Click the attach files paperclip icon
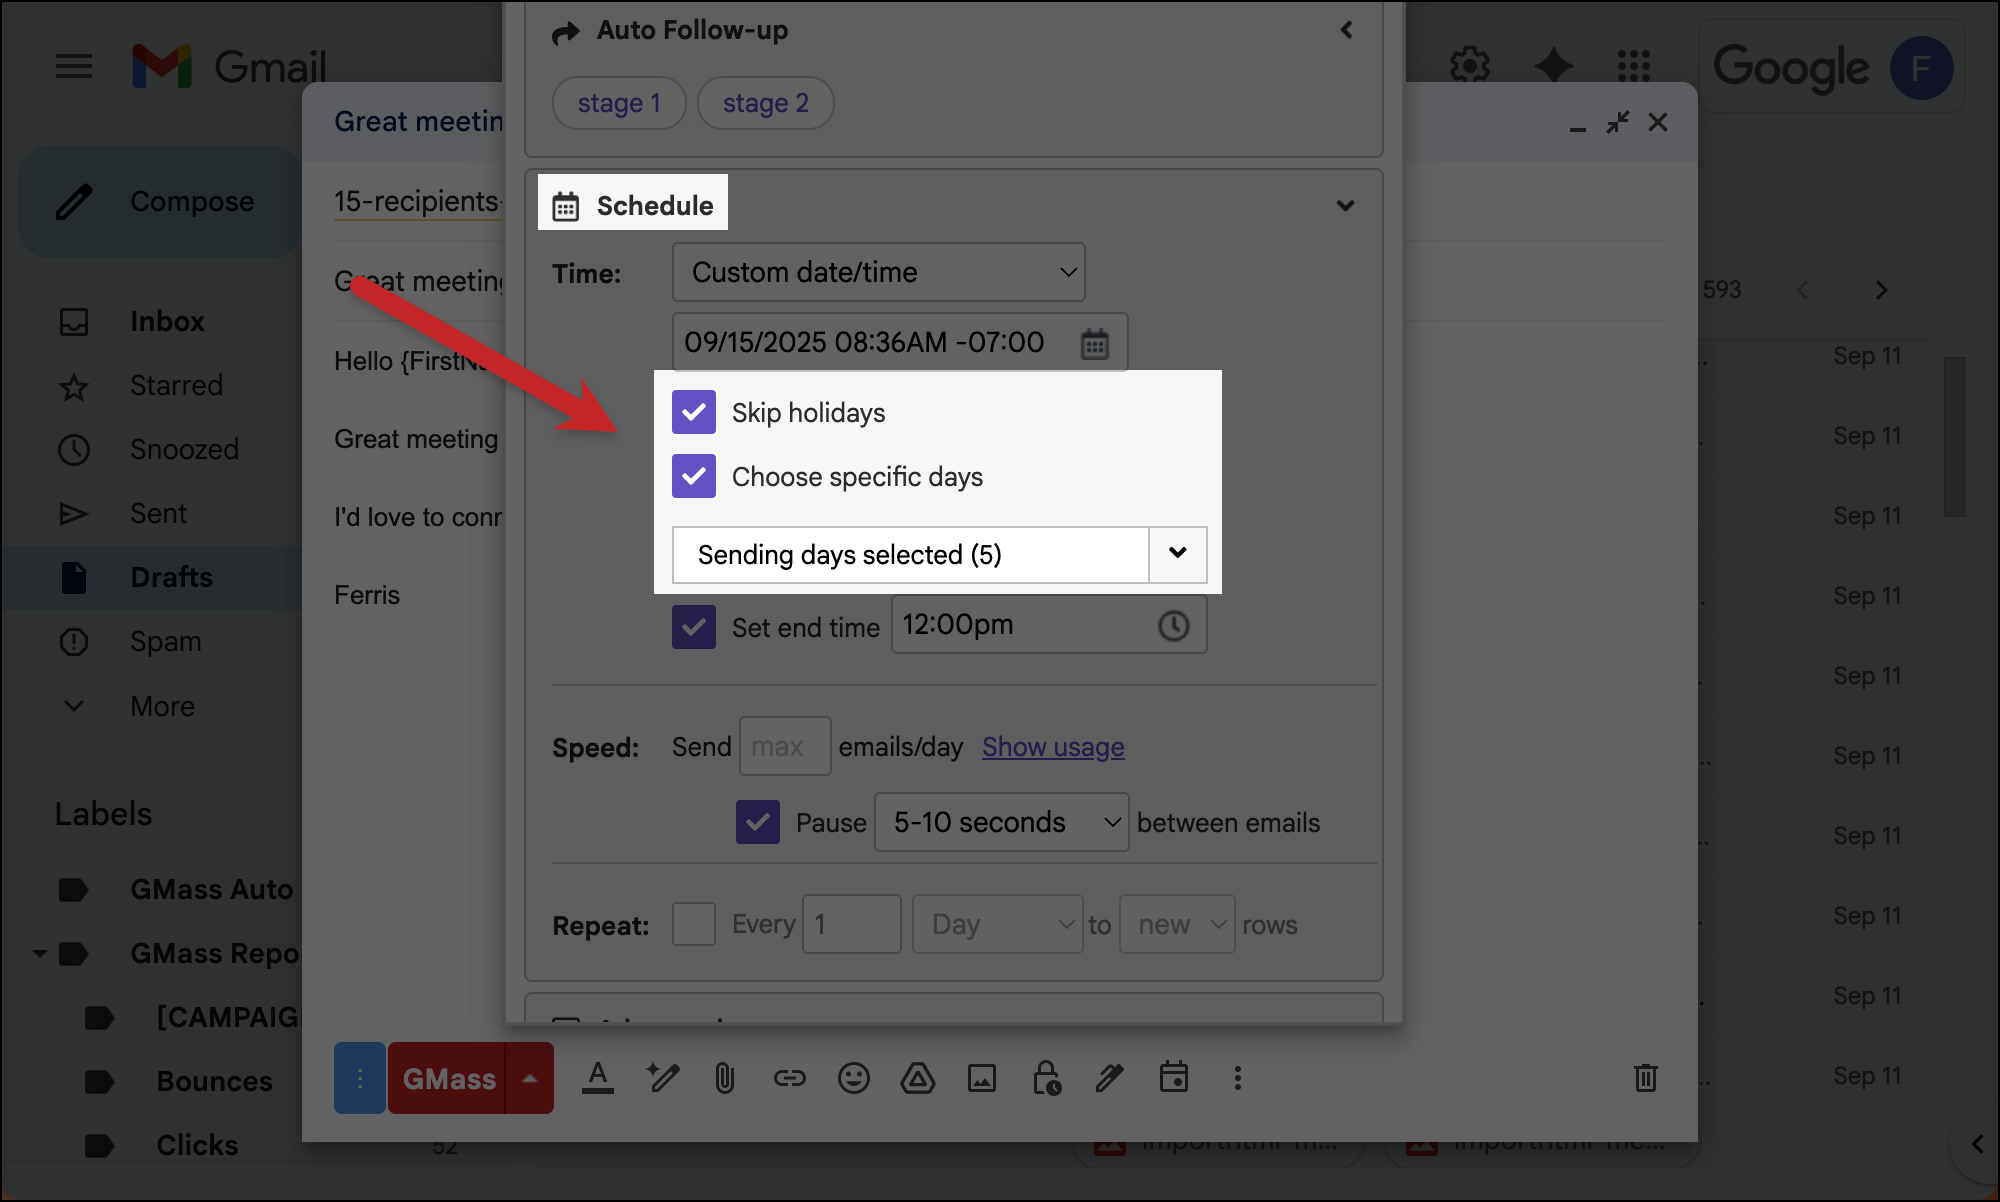Viewport: 2000px width, 1202px height. [725, 1078]
